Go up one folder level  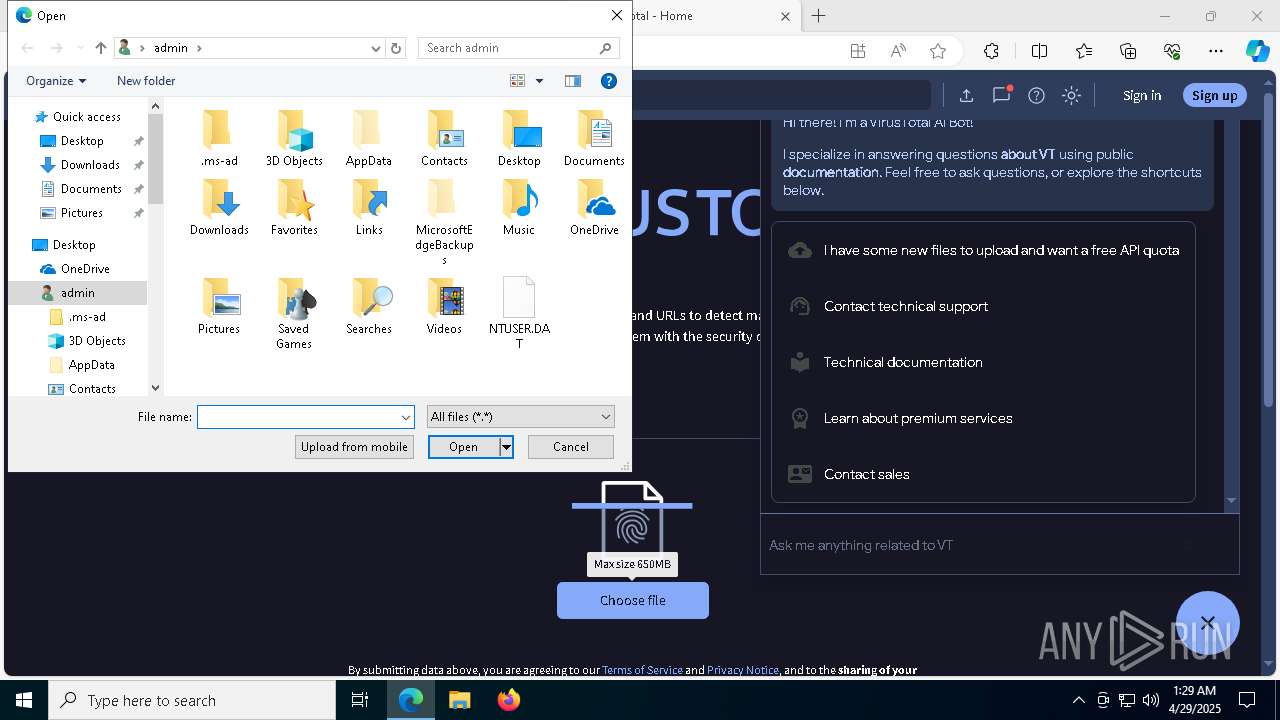[x=100, y=48]
